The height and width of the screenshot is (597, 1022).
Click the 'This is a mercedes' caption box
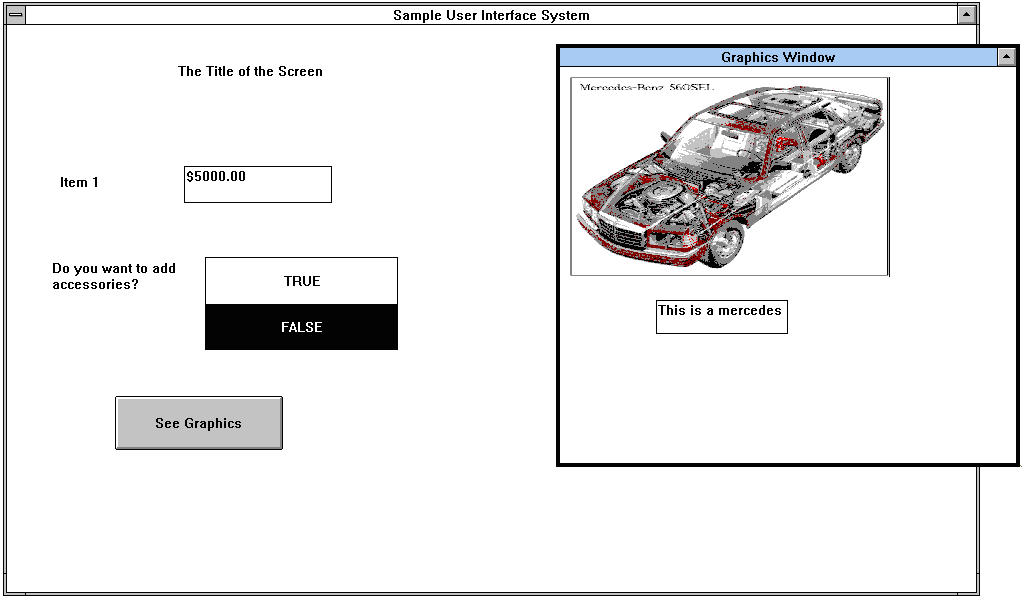[722, 317]
